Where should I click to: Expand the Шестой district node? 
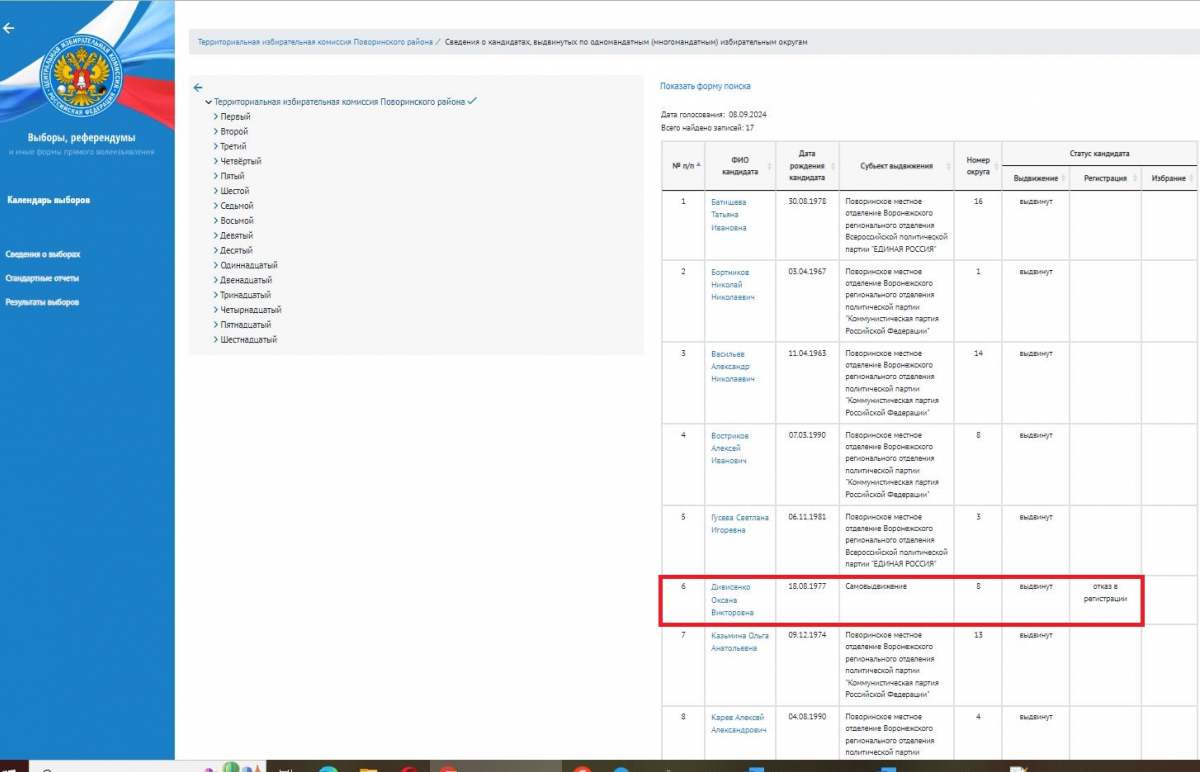pyautogui.click(x=215, y=191)
